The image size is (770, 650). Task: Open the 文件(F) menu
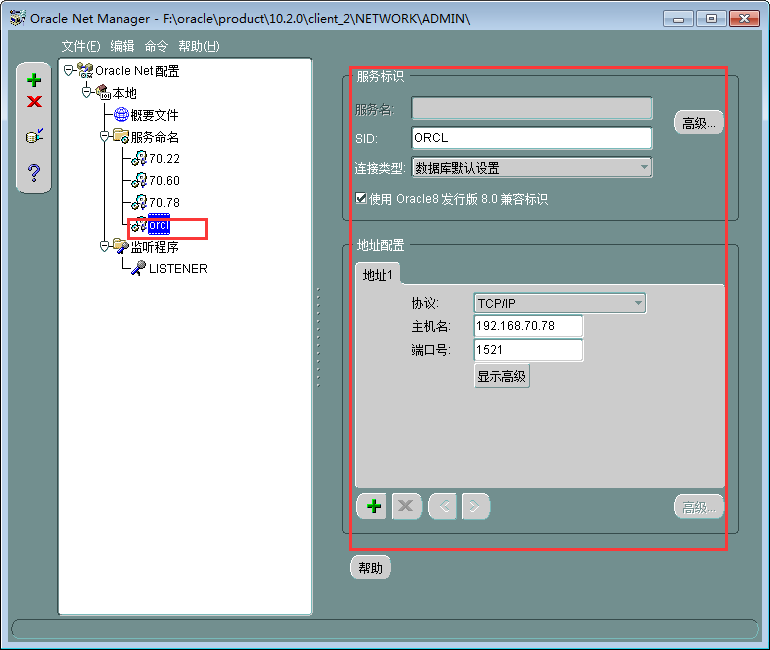coord(81,46)
